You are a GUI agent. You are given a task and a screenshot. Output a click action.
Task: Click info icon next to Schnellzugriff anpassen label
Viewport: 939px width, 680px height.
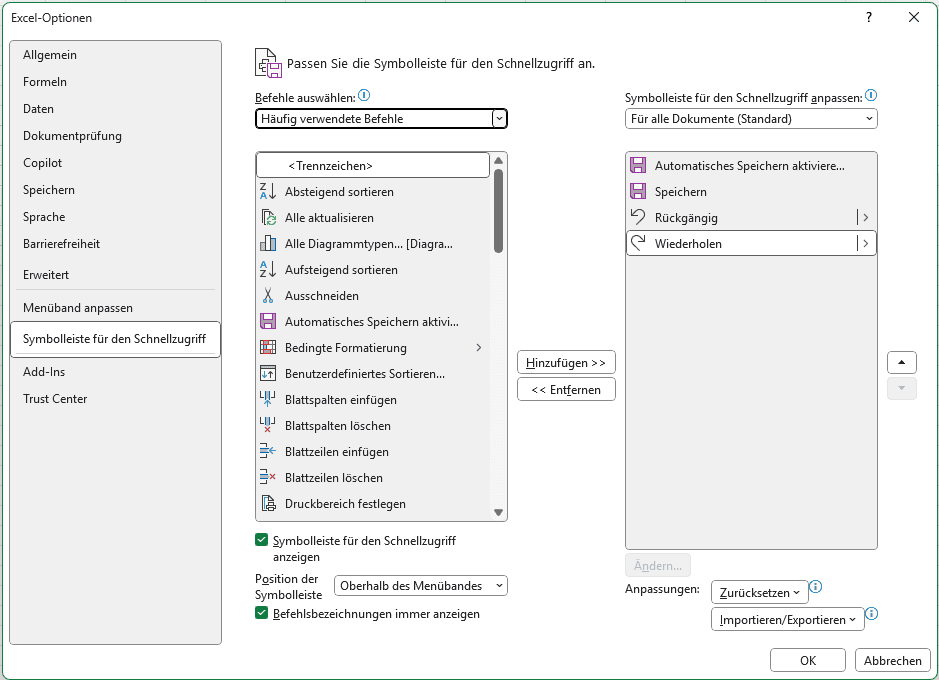(871, 95)
